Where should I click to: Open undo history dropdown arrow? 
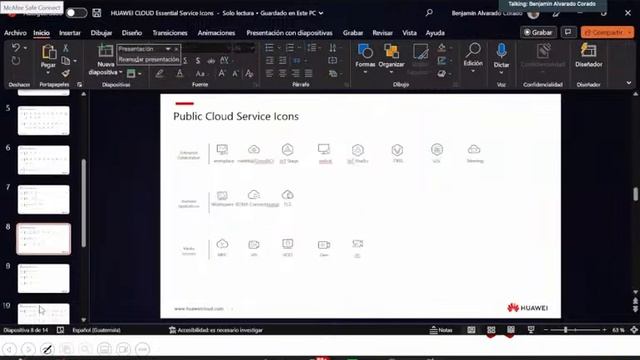[x=25, y=48]
